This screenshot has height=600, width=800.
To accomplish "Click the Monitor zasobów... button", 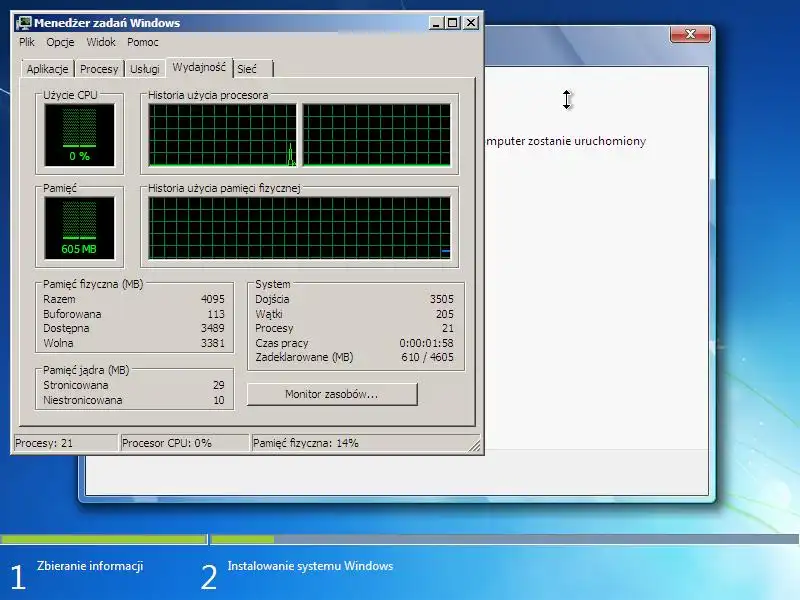I will (x=332, y=394).
